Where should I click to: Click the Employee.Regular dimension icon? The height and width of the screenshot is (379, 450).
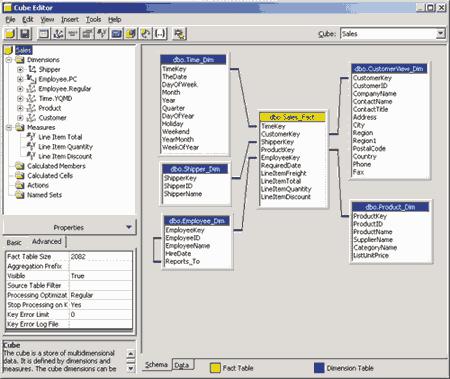(x=31, y=89)
